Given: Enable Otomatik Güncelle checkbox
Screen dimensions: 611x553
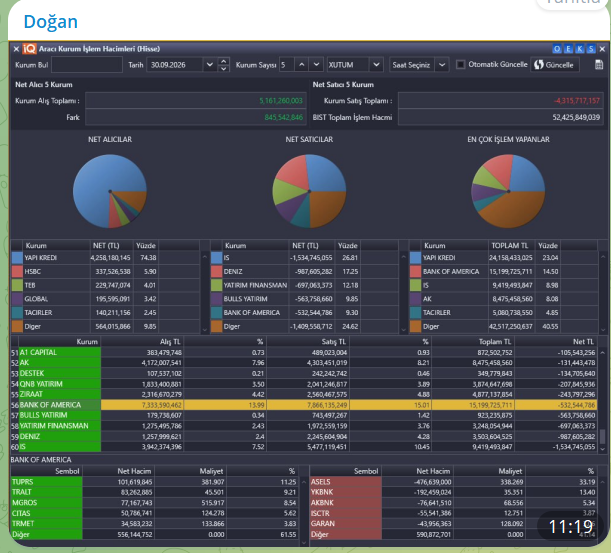Looking at the screenshot, I should point(460,64).
